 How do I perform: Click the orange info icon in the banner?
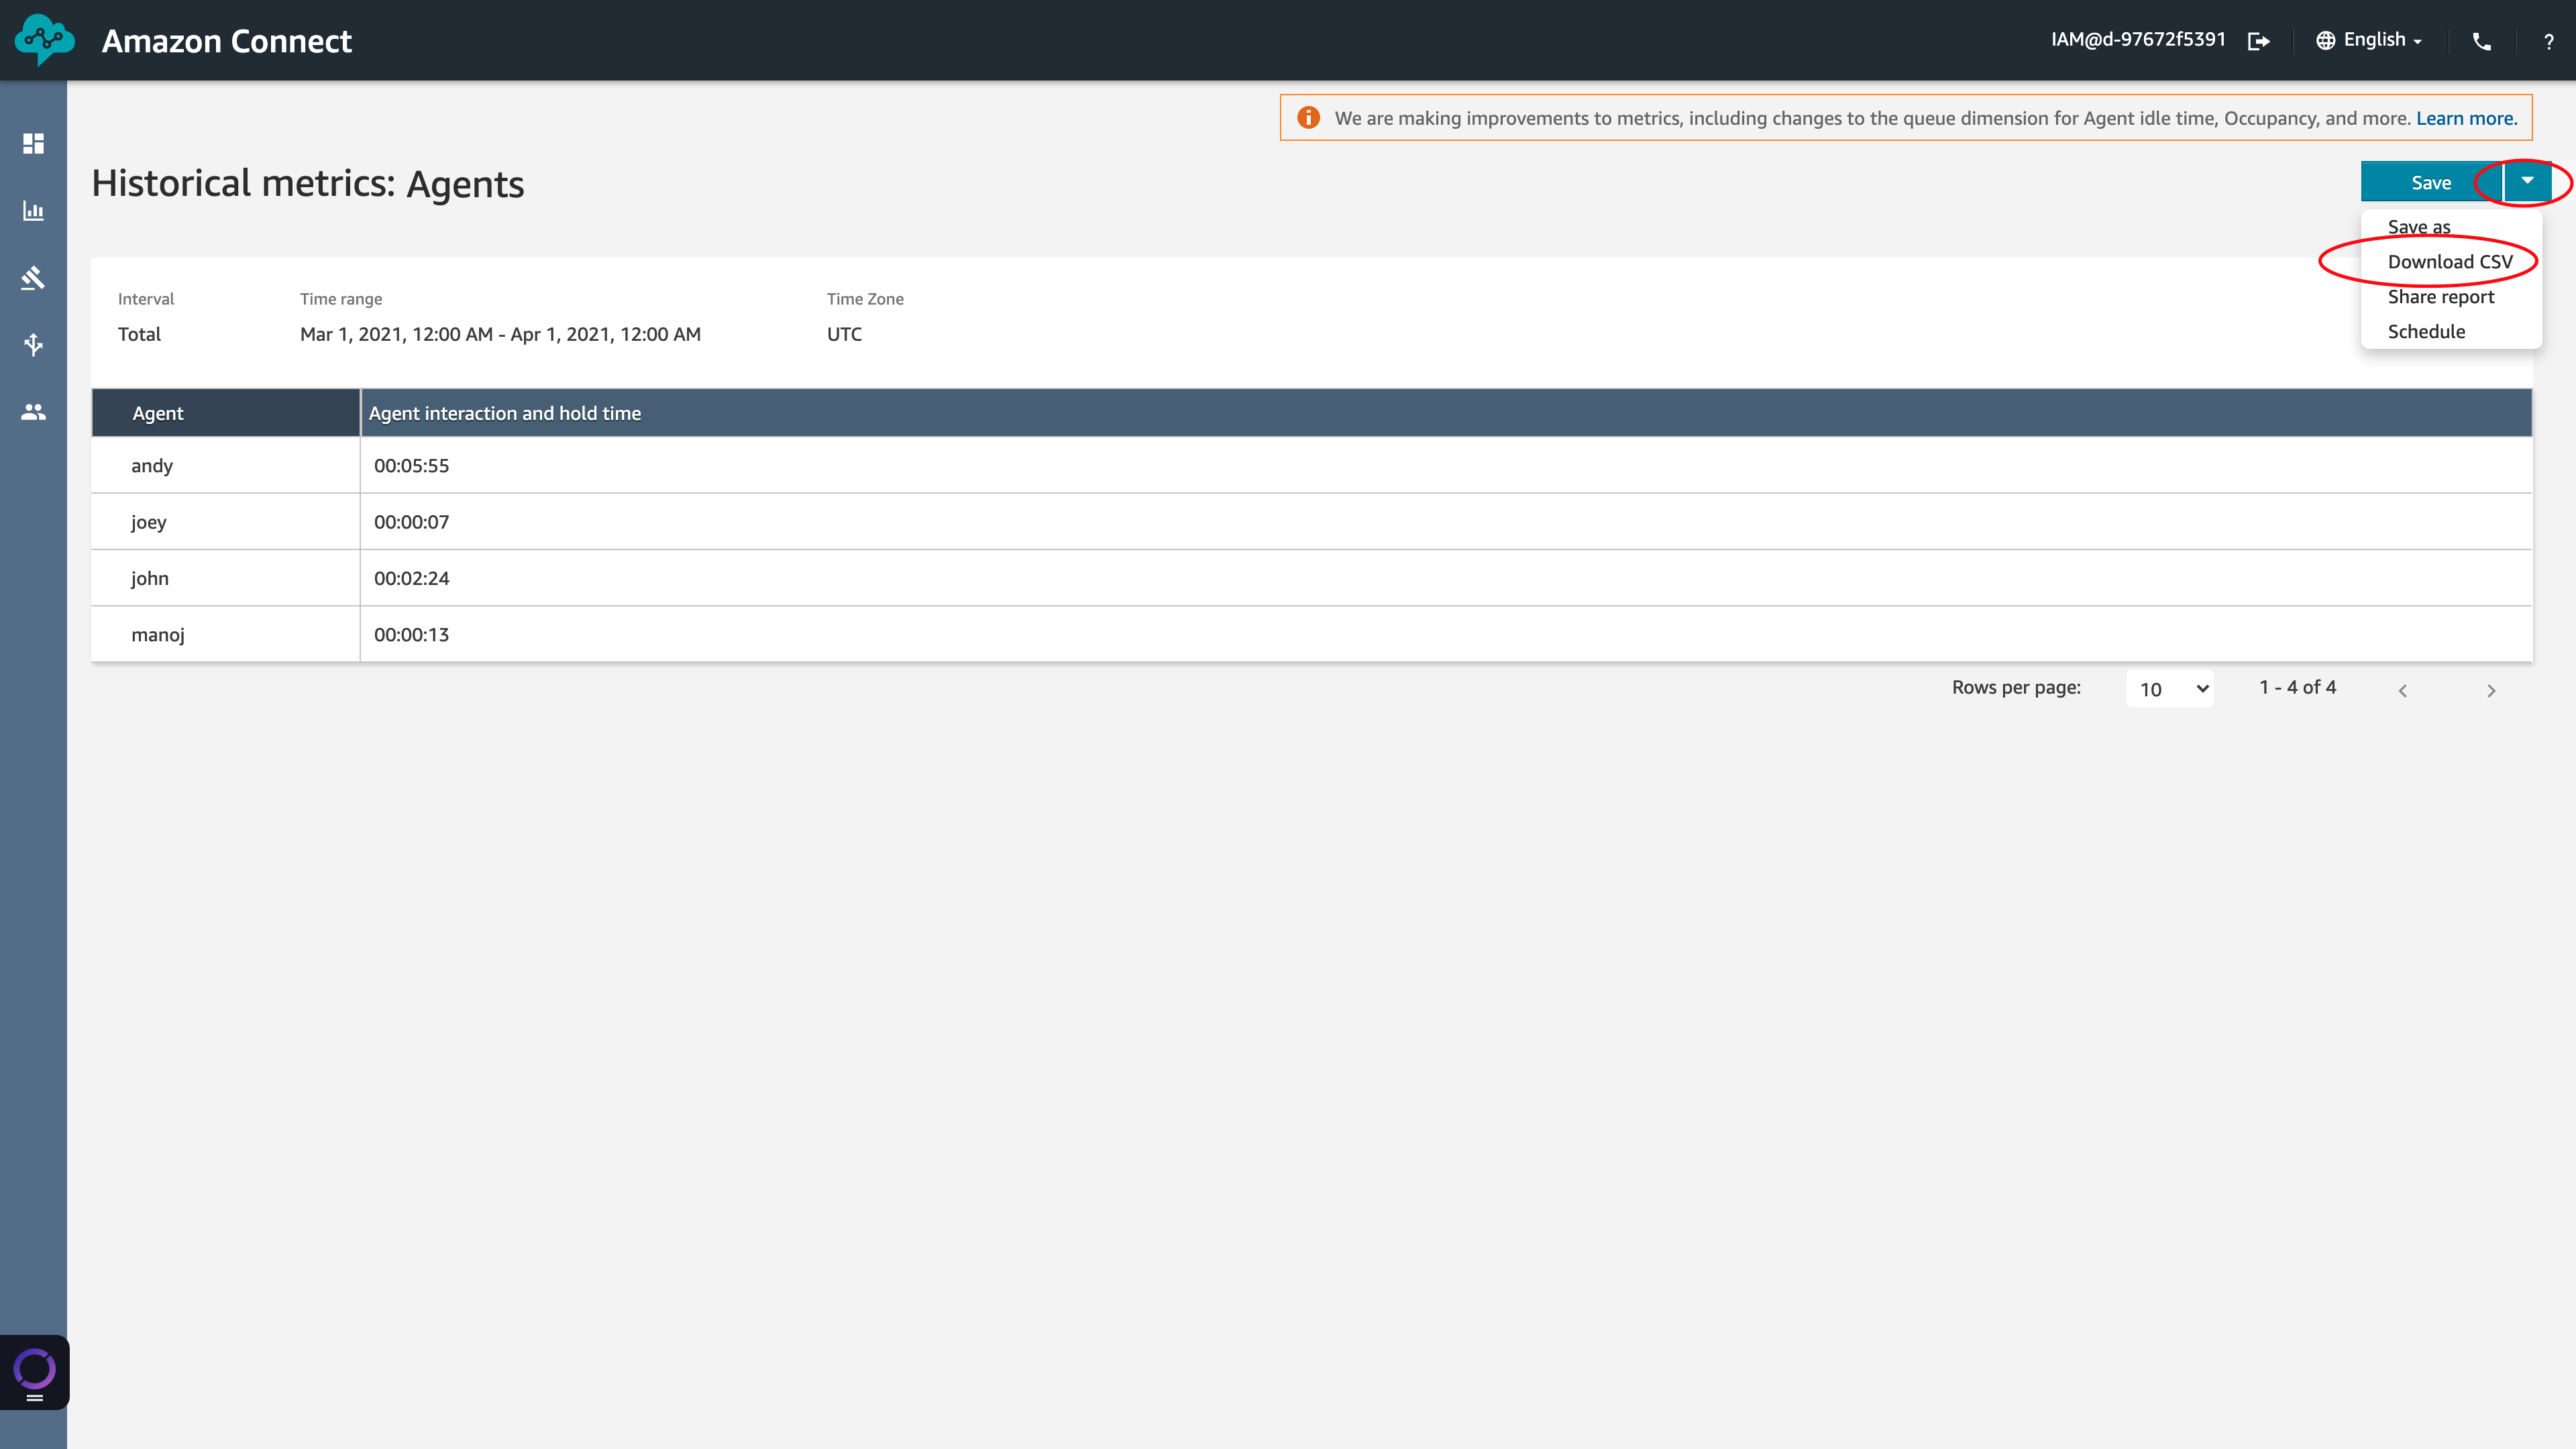coord(1308,118)
